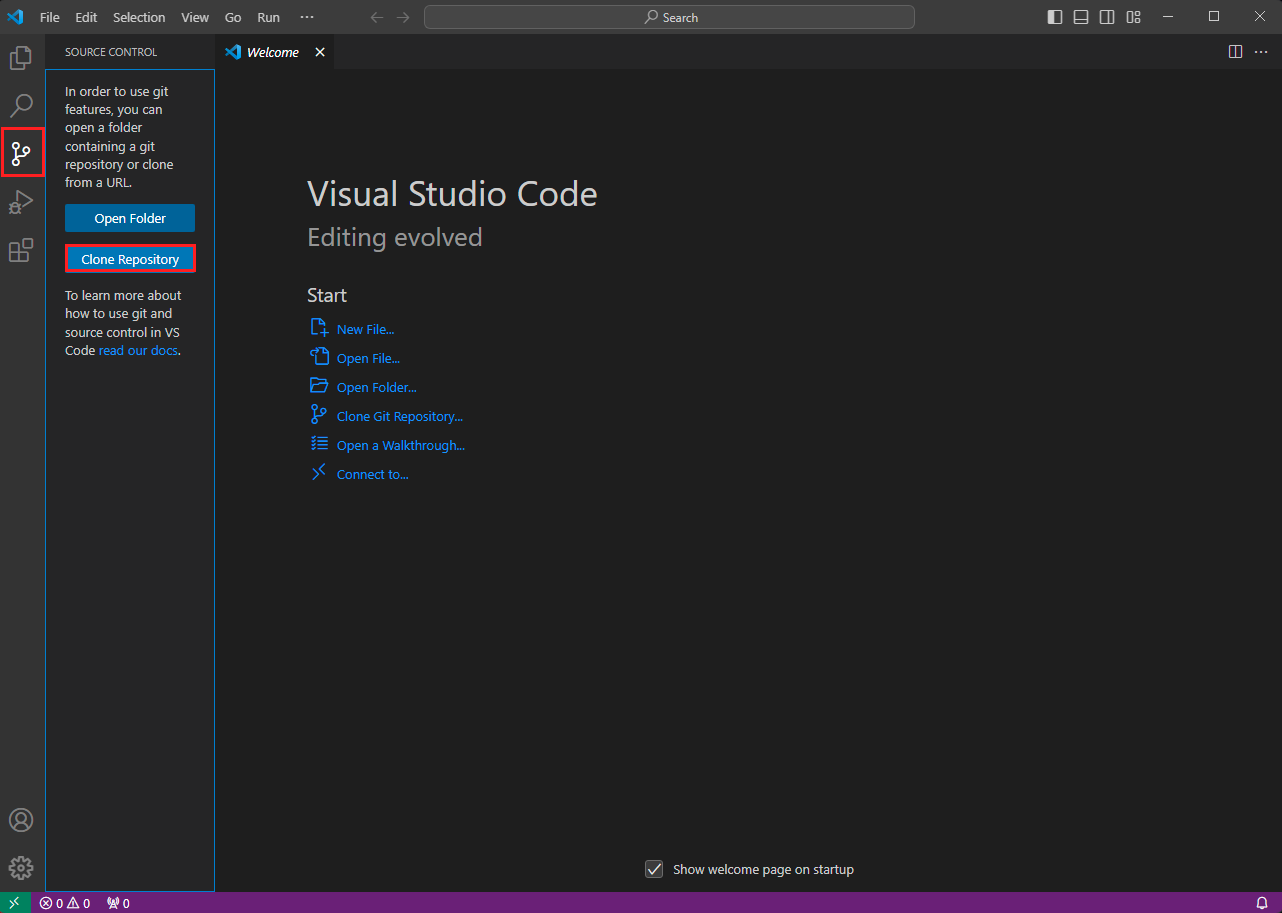The image size is (1282, 913).
Task: Open the overflow menu in the menu bar
Action: pos(307,16)
